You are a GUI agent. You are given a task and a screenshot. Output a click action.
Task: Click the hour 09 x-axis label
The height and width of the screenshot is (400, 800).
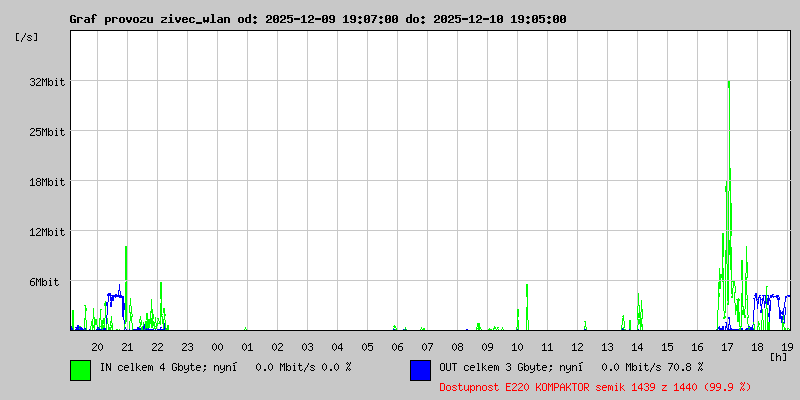click(x=487, y=347)
